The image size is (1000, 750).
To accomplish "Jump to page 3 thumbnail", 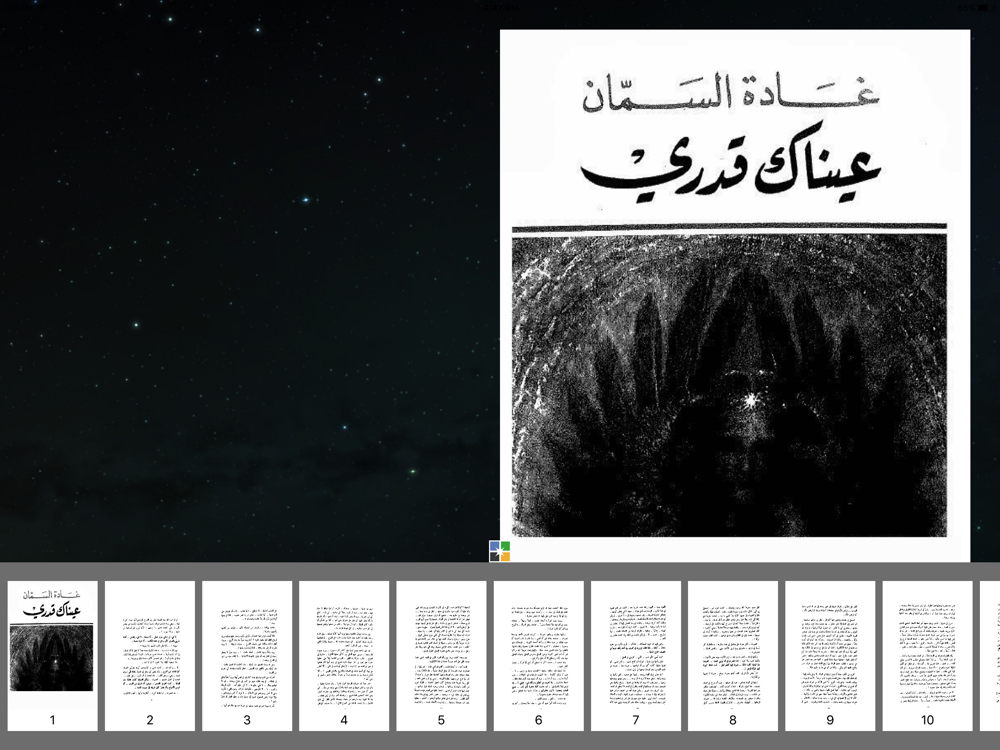I will coord(247,655).
